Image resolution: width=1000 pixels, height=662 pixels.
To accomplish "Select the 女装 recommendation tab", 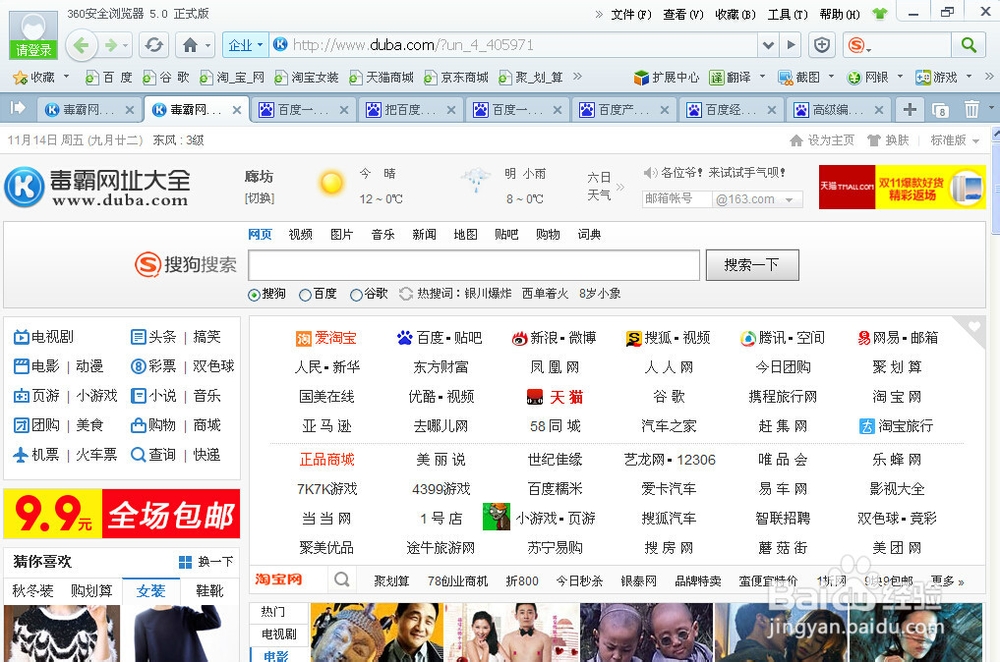I will [x=151, y=591].
